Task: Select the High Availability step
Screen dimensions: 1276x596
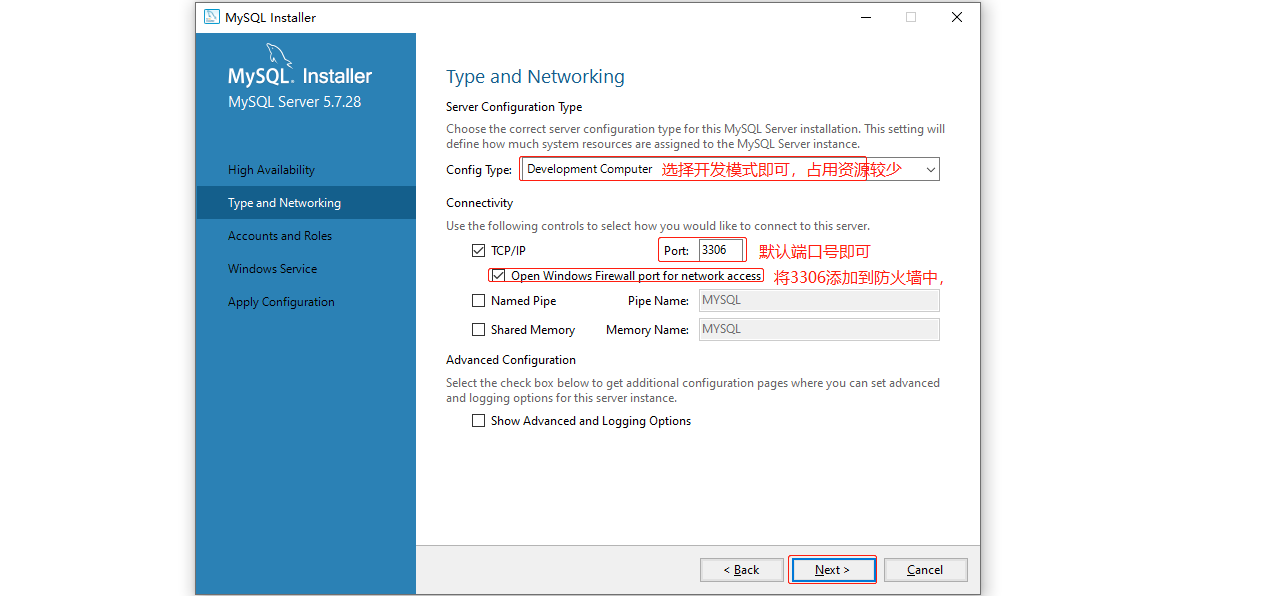Action: click(x=271, y=170)
